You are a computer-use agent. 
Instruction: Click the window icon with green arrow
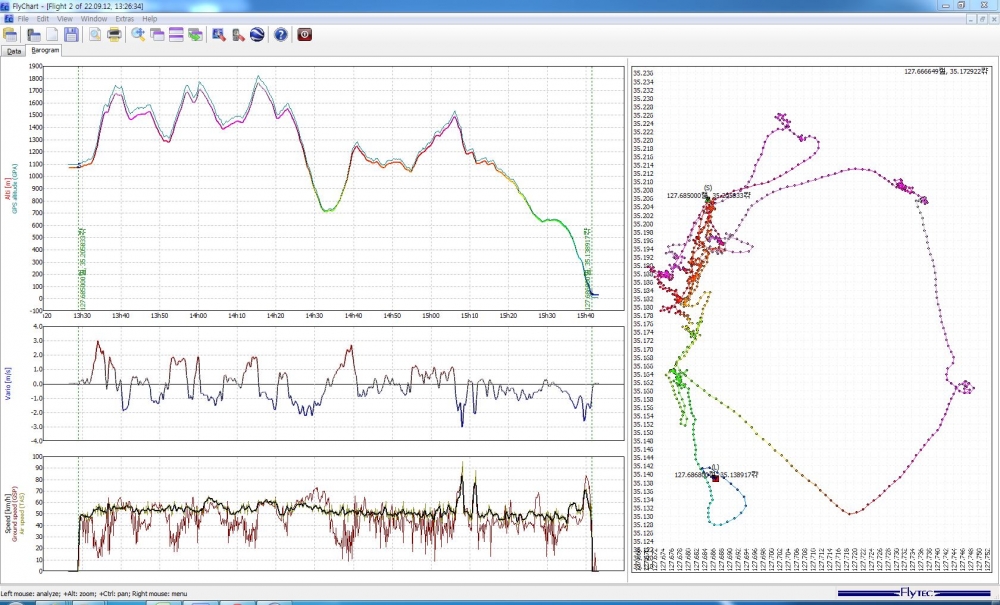[195, 34]
